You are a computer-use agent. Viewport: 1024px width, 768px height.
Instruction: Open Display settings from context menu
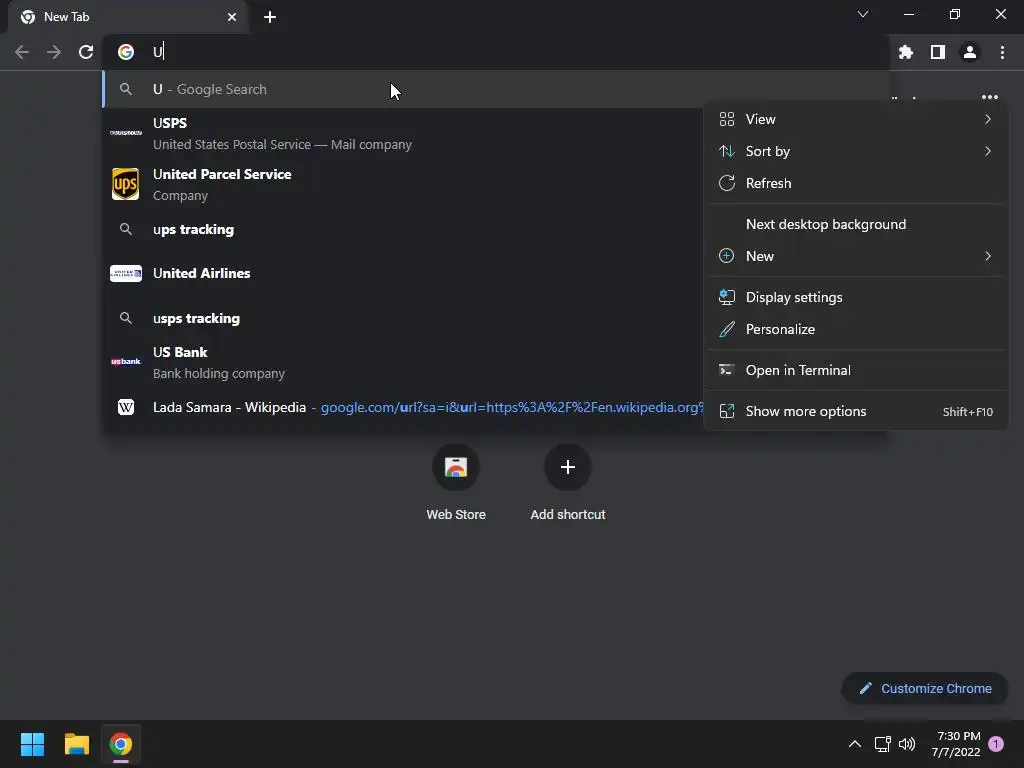click(x=856, y=298)
